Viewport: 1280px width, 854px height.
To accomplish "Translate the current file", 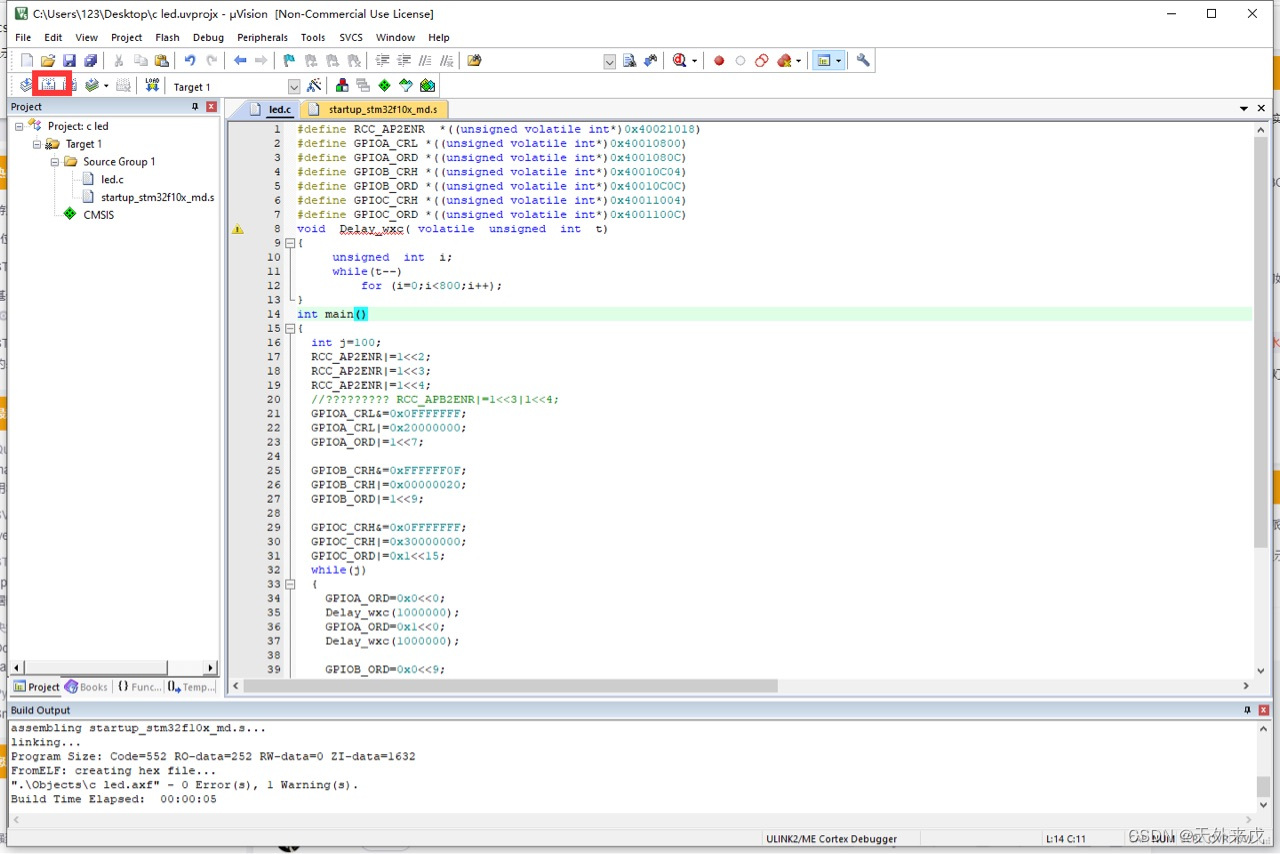I will click(26, 86).
